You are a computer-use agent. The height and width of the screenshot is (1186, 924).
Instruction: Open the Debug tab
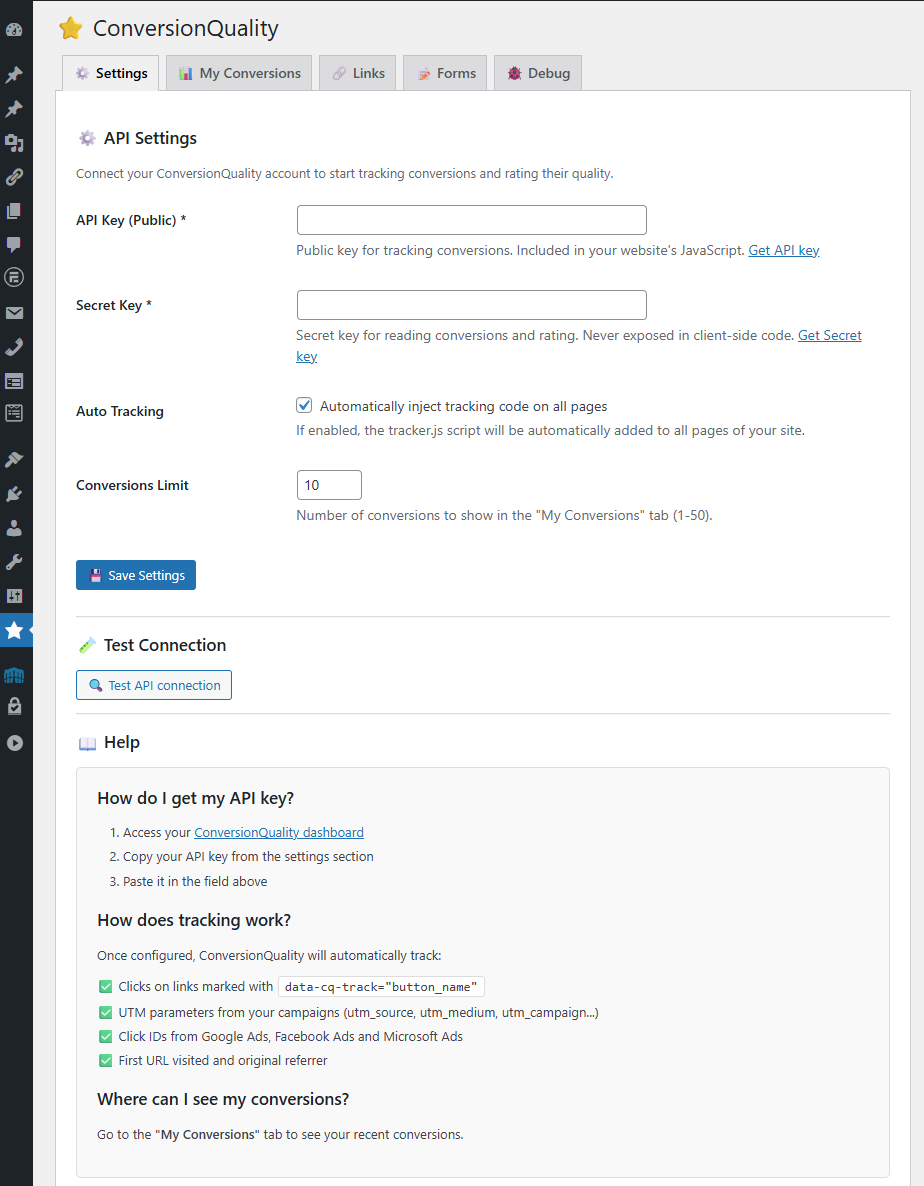[x=538, y=73]
